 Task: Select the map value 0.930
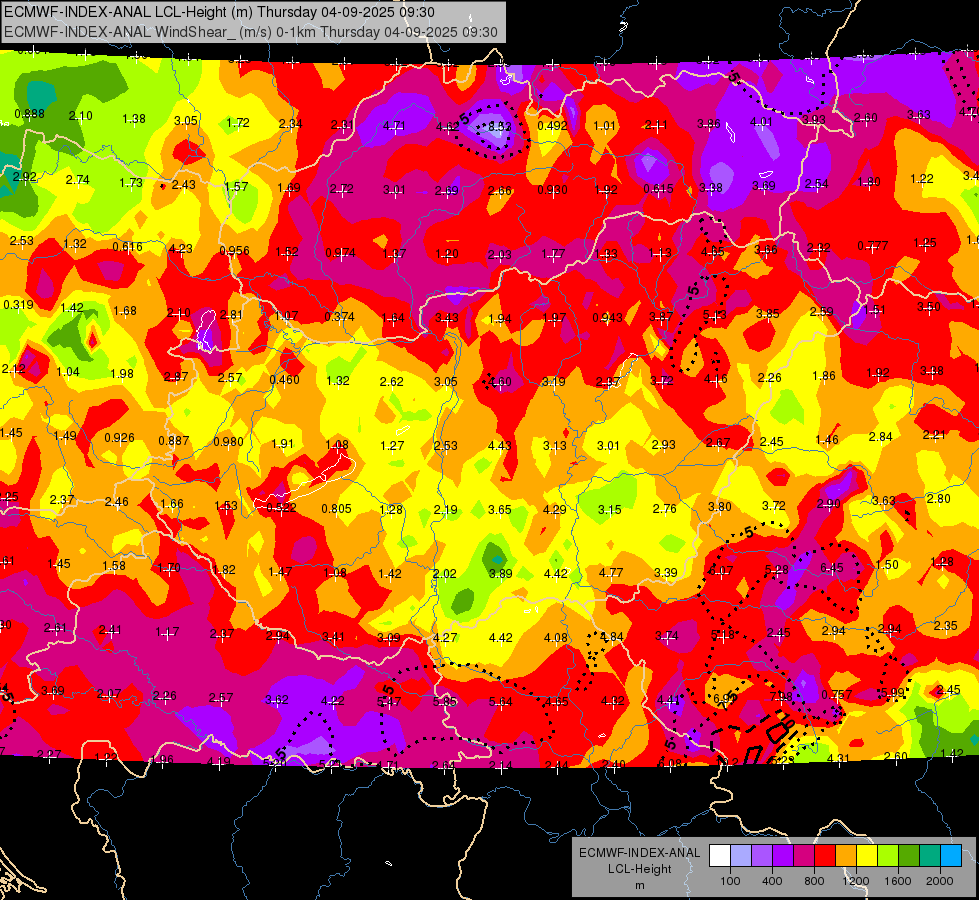tap(553, 189)
